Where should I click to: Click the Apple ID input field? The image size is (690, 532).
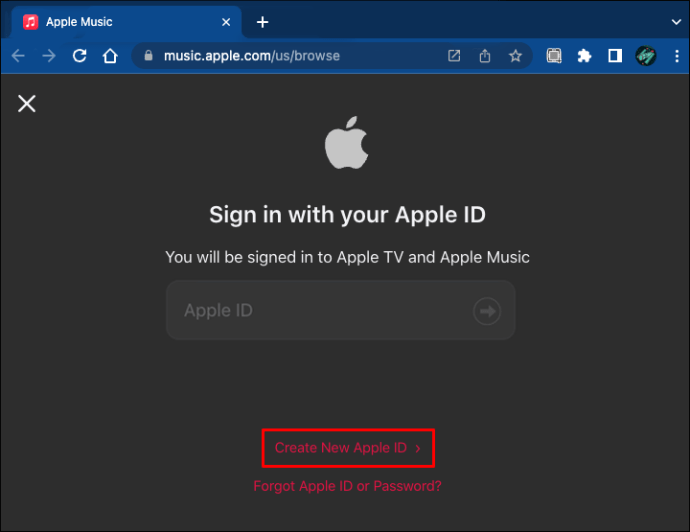click(x=341, y=310)
